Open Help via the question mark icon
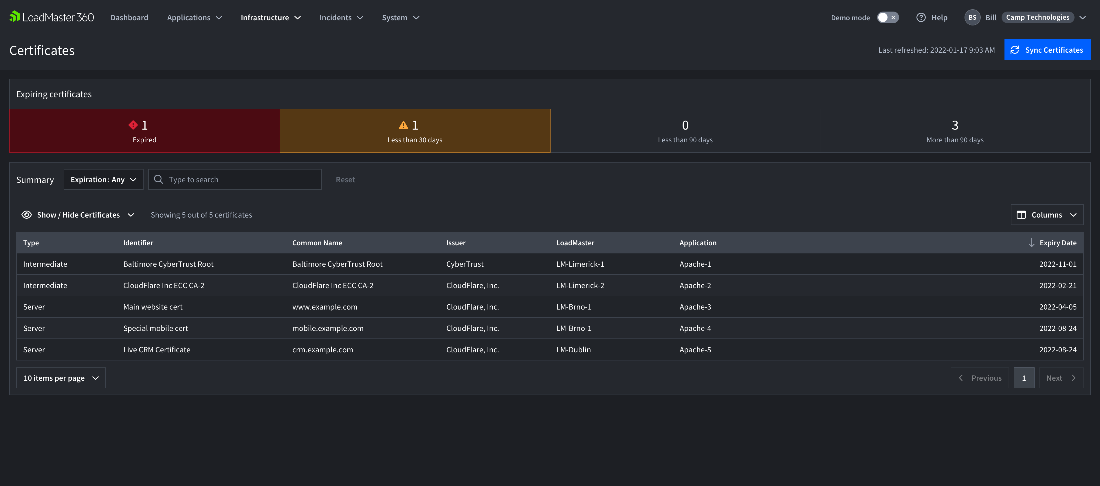 (921, 17)
